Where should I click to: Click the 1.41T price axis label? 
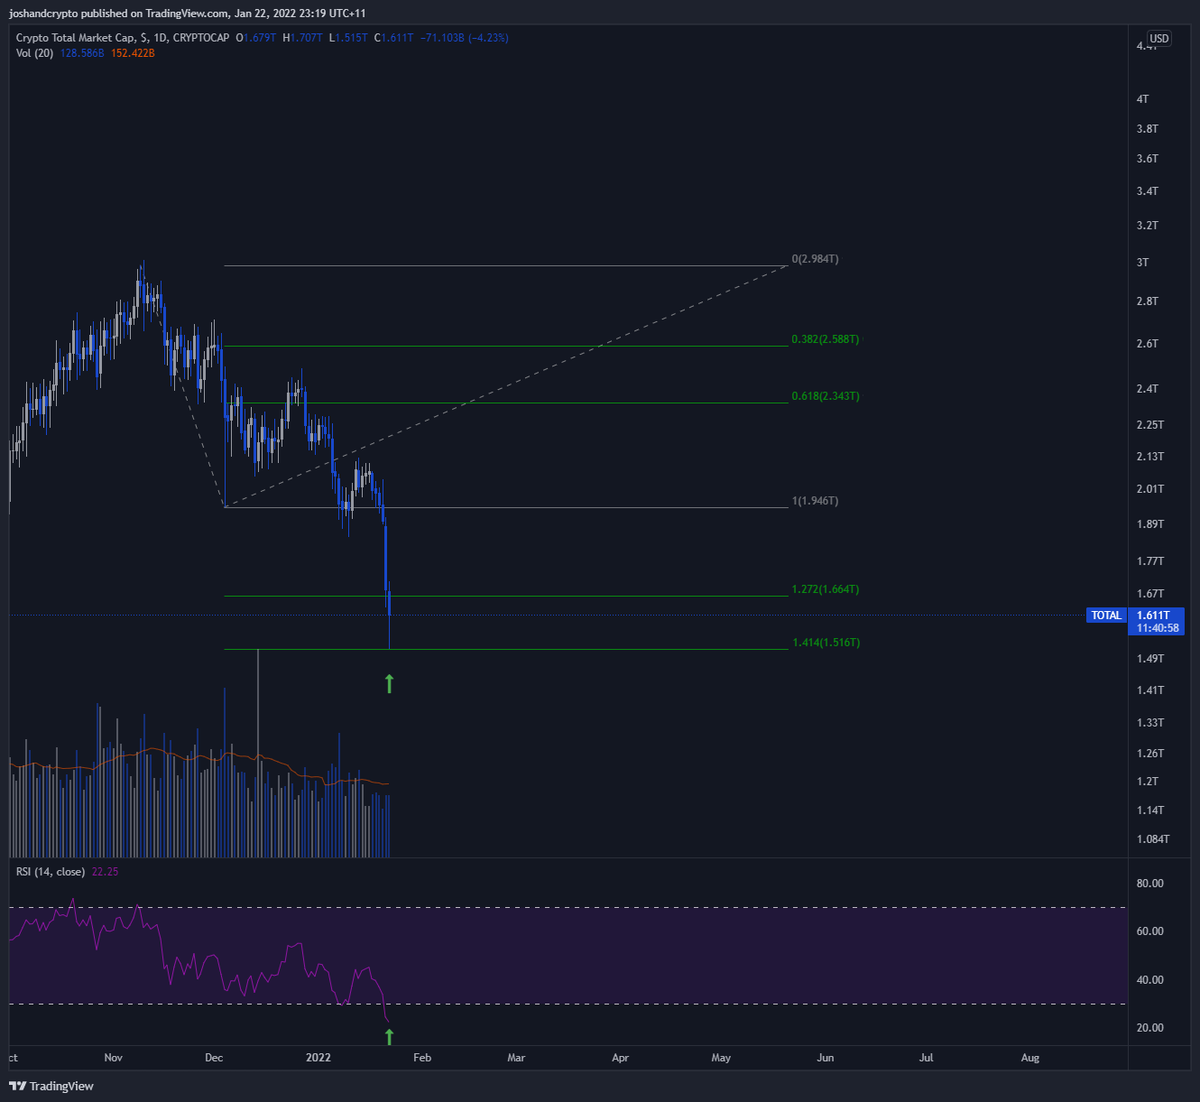[1150, 690]
